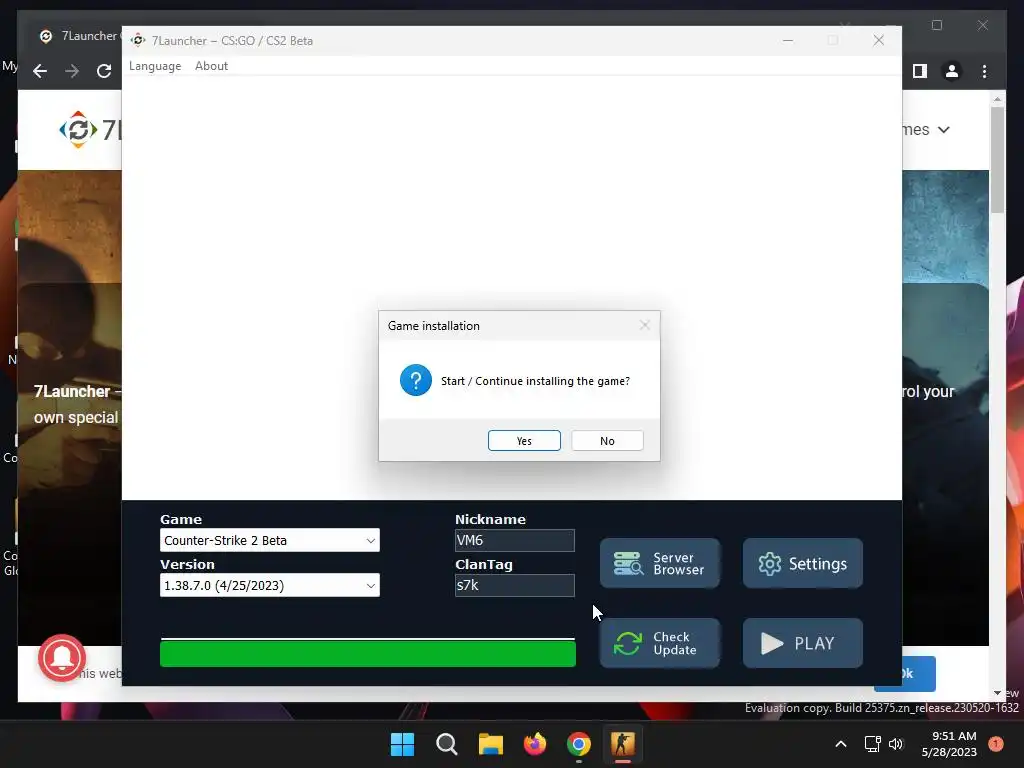Open File Explorer from taskbar
Viewport: 1024px width, 768px height.
click(490, 744)
